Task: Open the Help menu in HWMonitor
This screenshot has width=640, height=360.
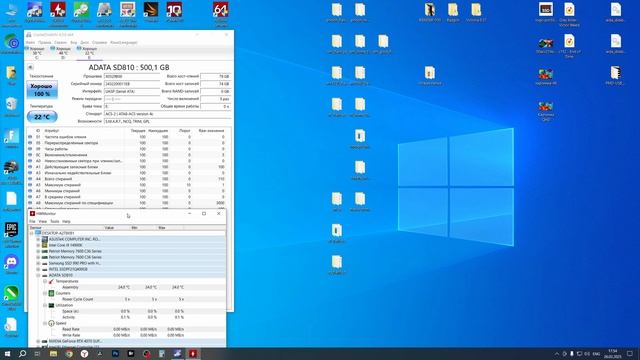Action: coord(67,221)
